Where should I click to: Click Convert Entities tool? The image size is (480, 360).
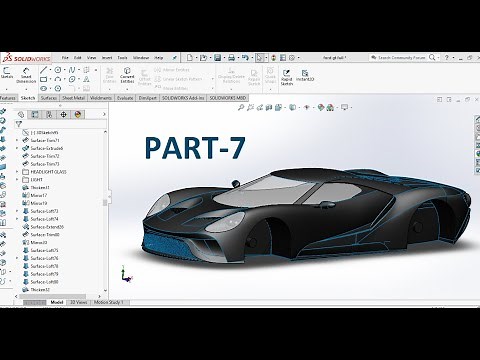(127, 75)
